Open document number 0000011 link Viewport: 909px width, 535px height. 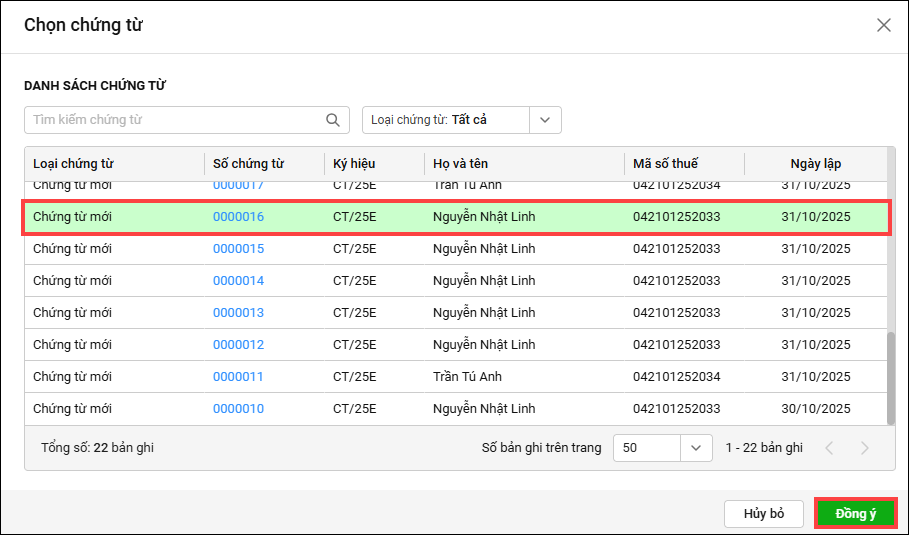[x=238, y=377]
